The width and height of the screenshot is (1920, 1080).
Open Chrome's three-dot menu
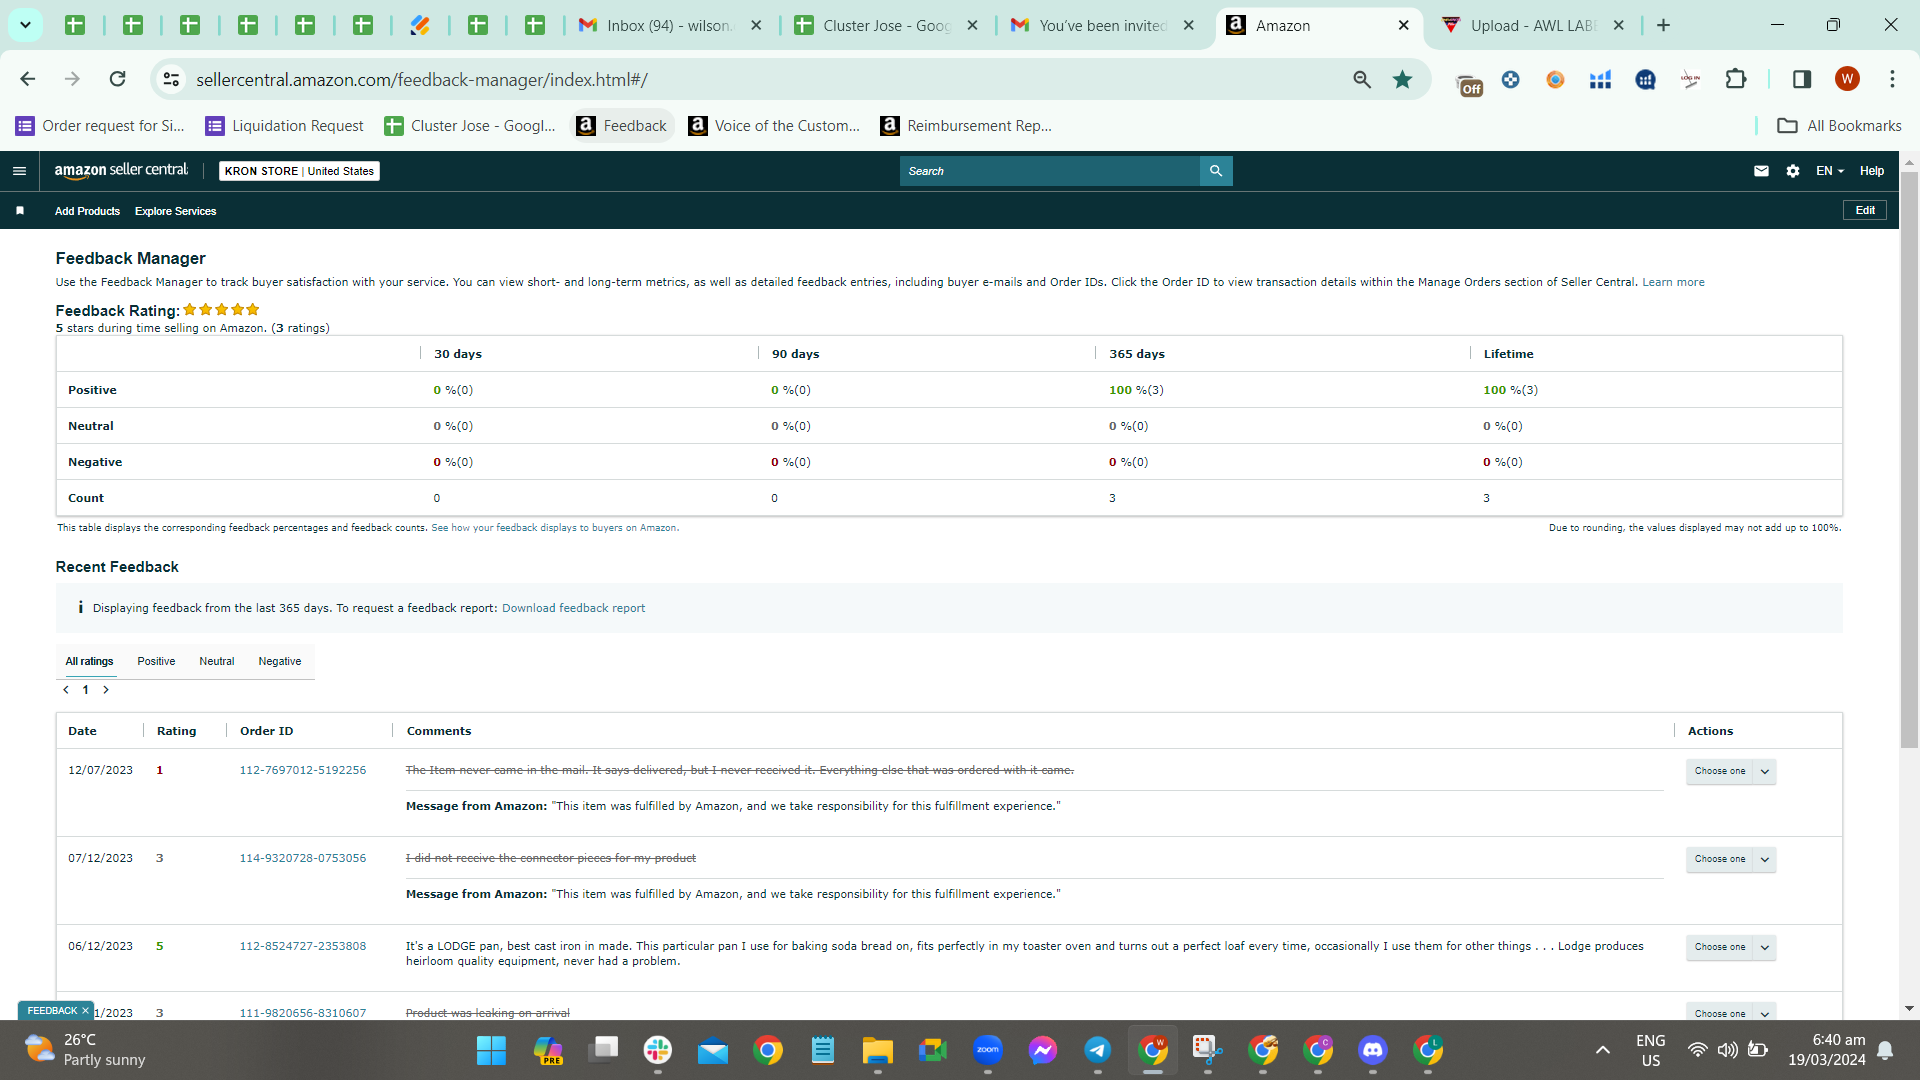click(1892, 79)
